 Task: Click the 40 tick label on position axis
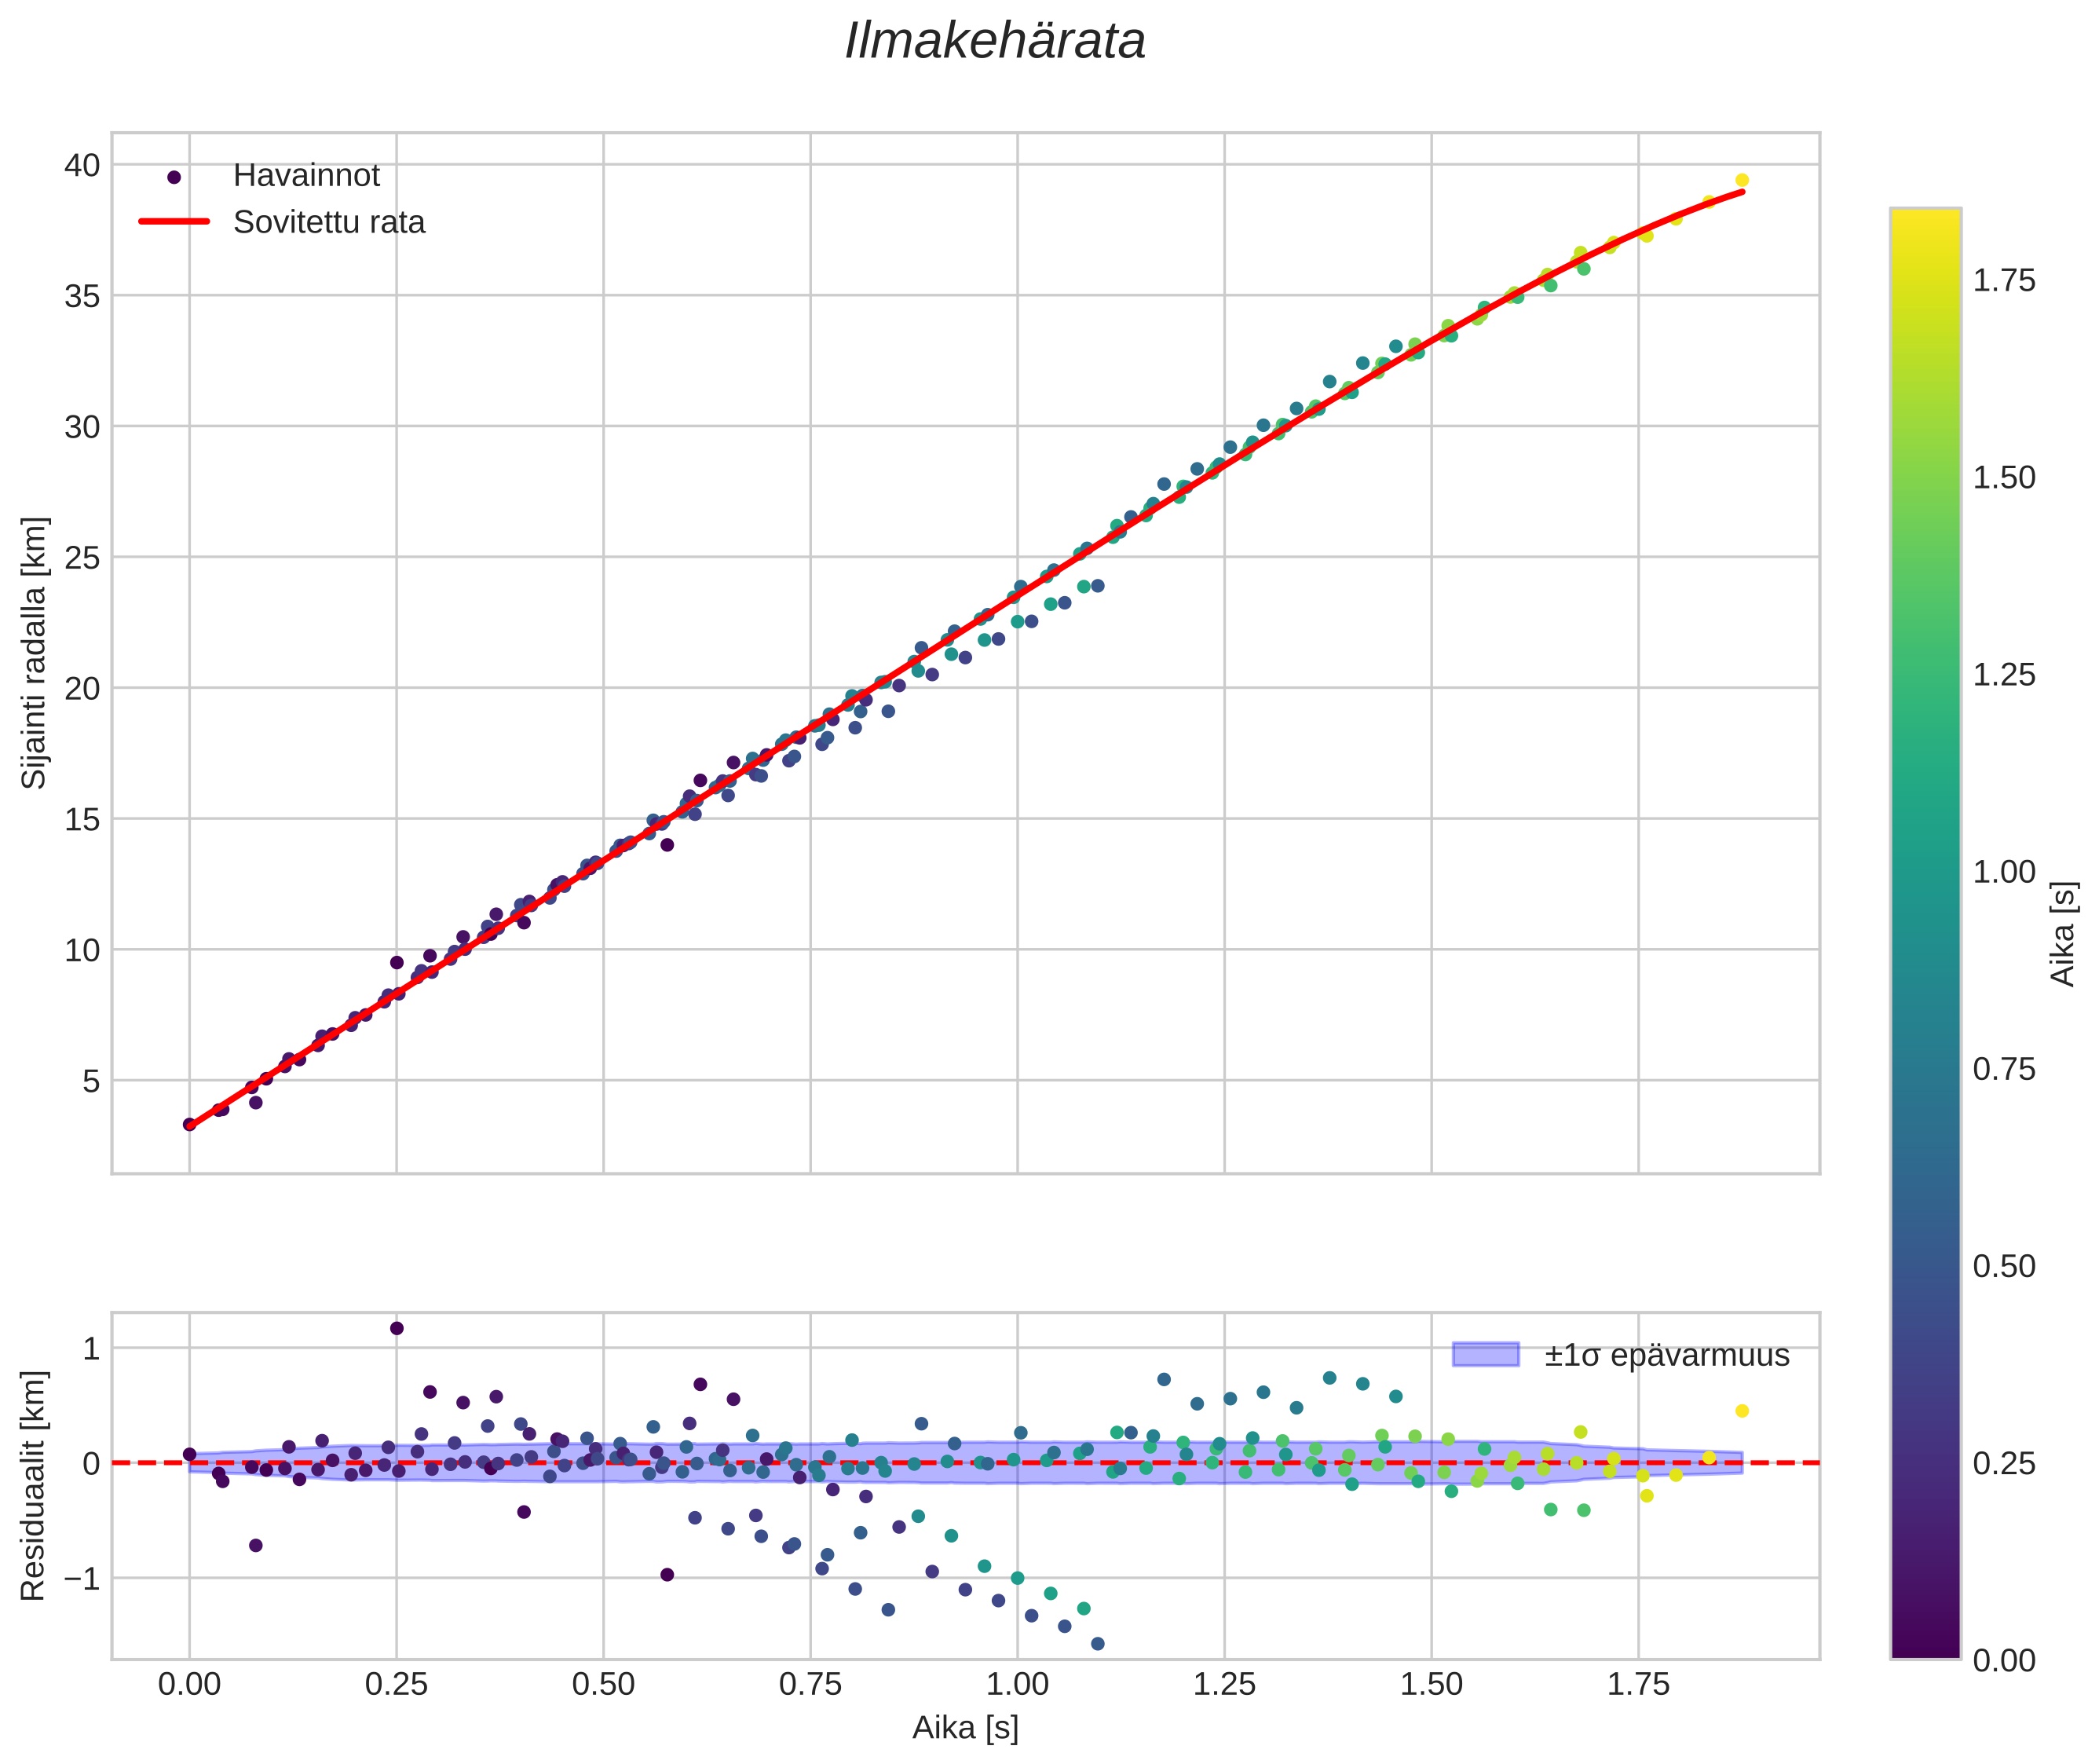[x=83, y=165]
